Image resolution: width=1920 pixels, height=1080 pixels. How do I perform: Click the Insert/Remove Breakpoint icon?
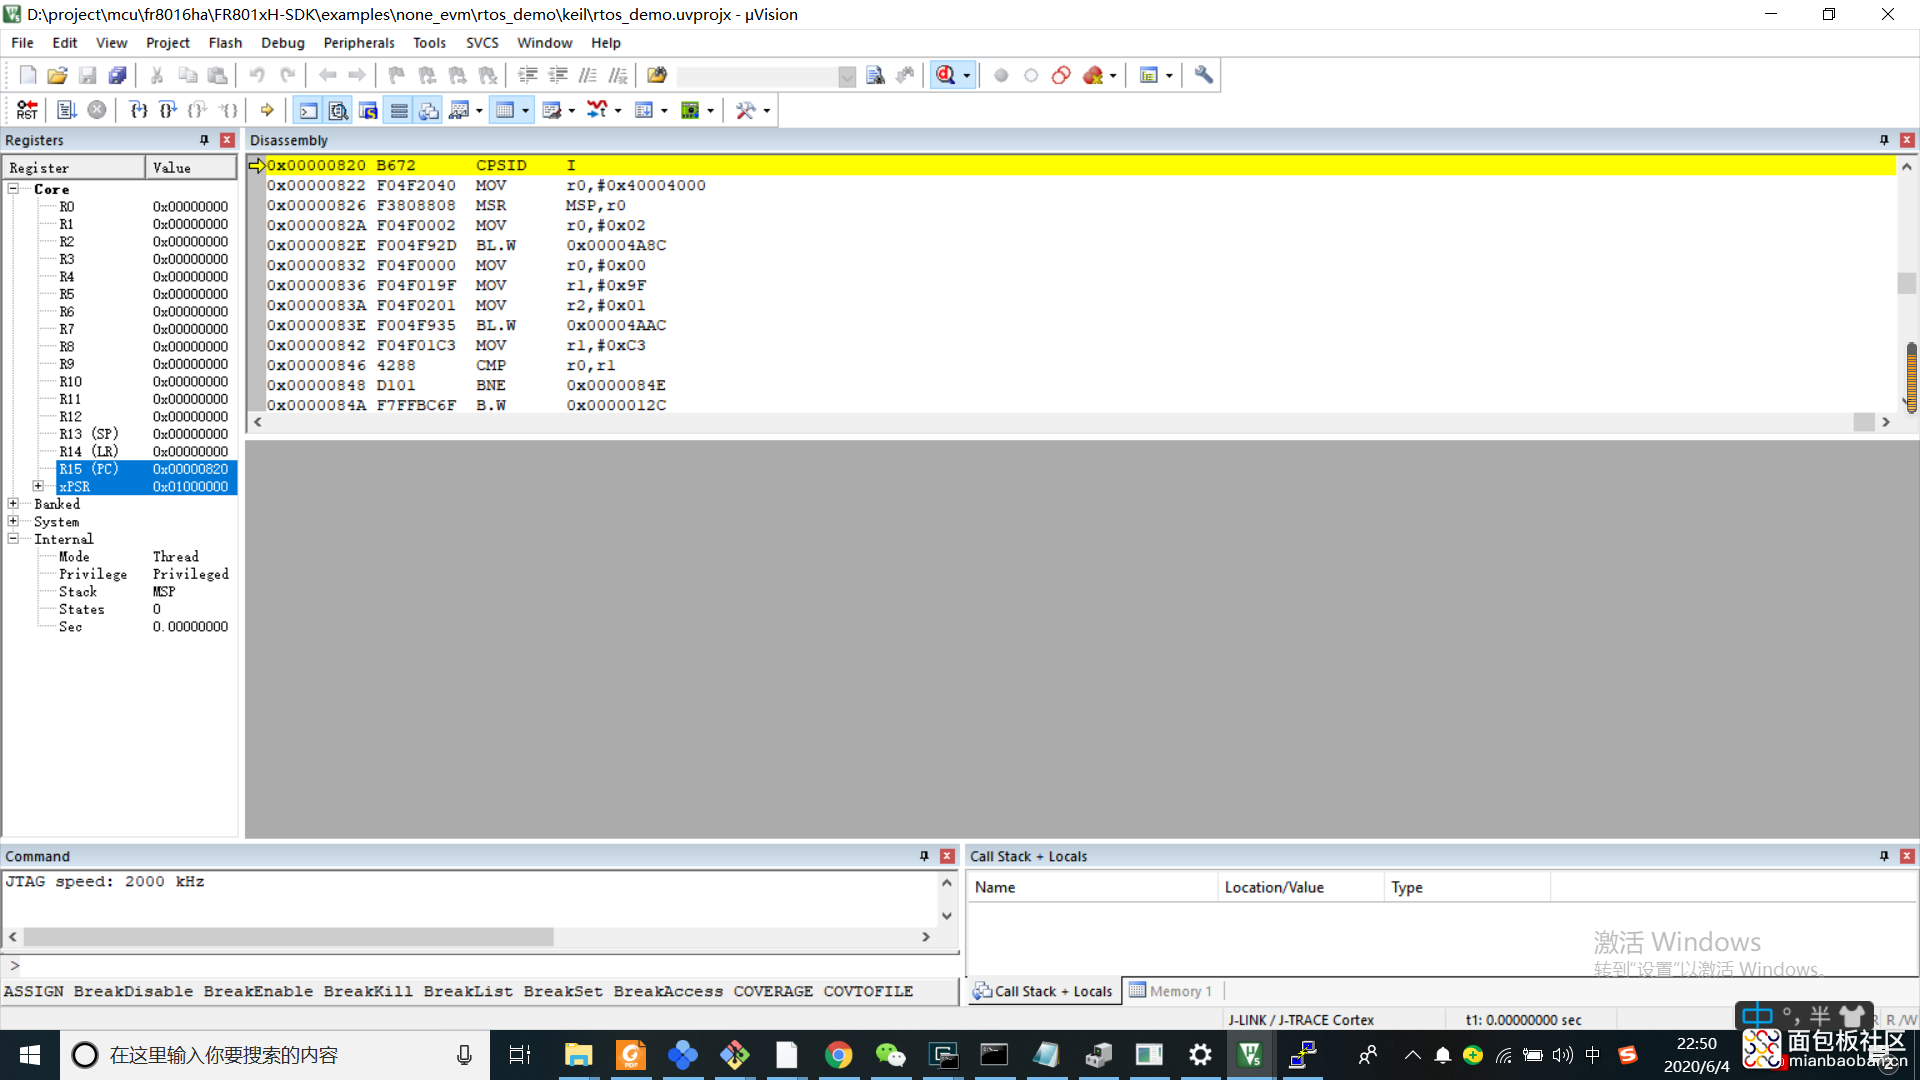click(x=1001, y=75)
